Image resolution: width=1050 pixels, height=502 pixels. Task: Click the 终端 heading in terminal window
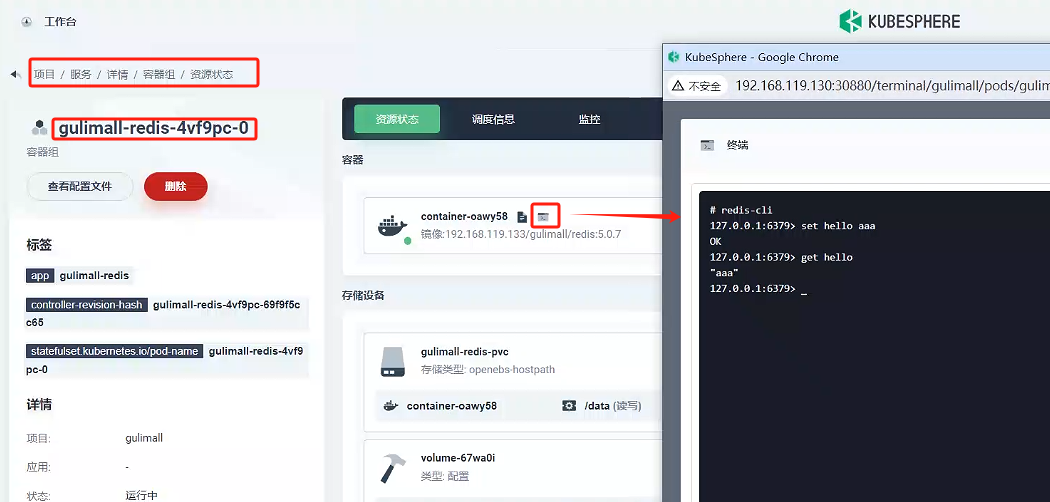[737, 145]
